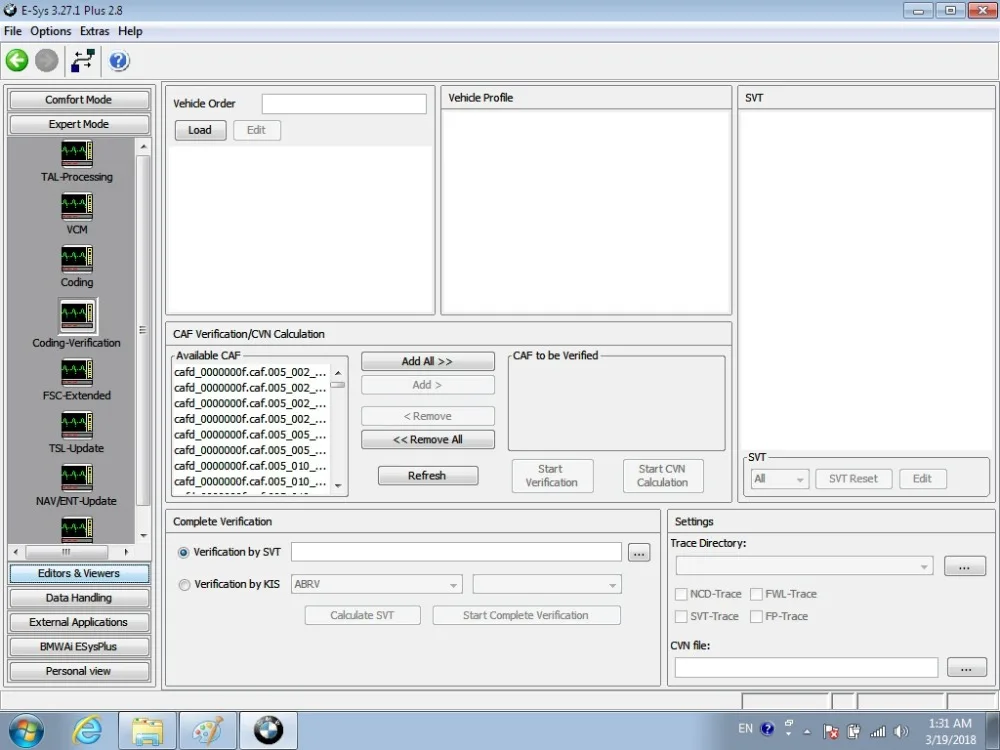Open the Help menu
The image size is (1000, 750).
pyautogui.click(x=130, y=31)
